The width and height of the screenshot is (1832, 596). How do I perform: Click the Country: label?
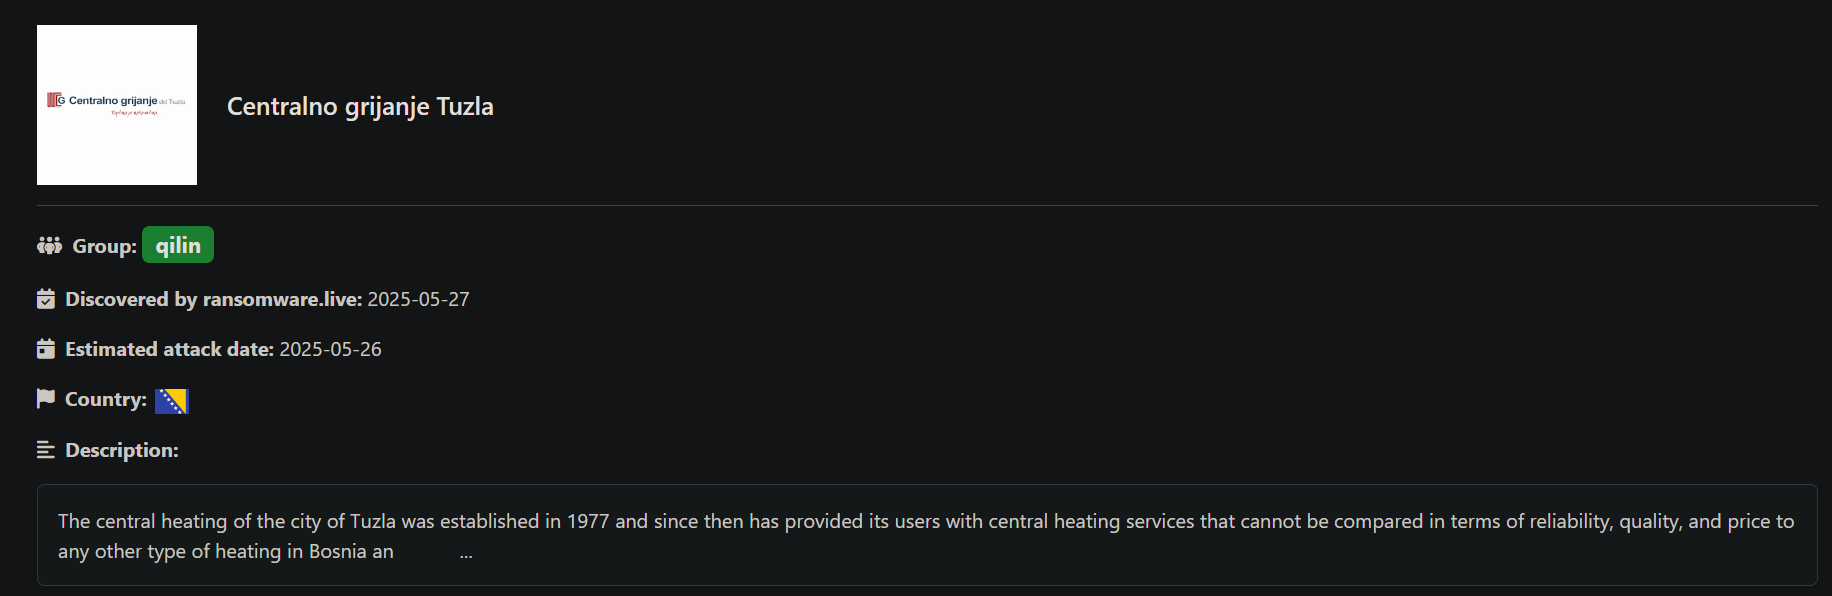[106, 399]
